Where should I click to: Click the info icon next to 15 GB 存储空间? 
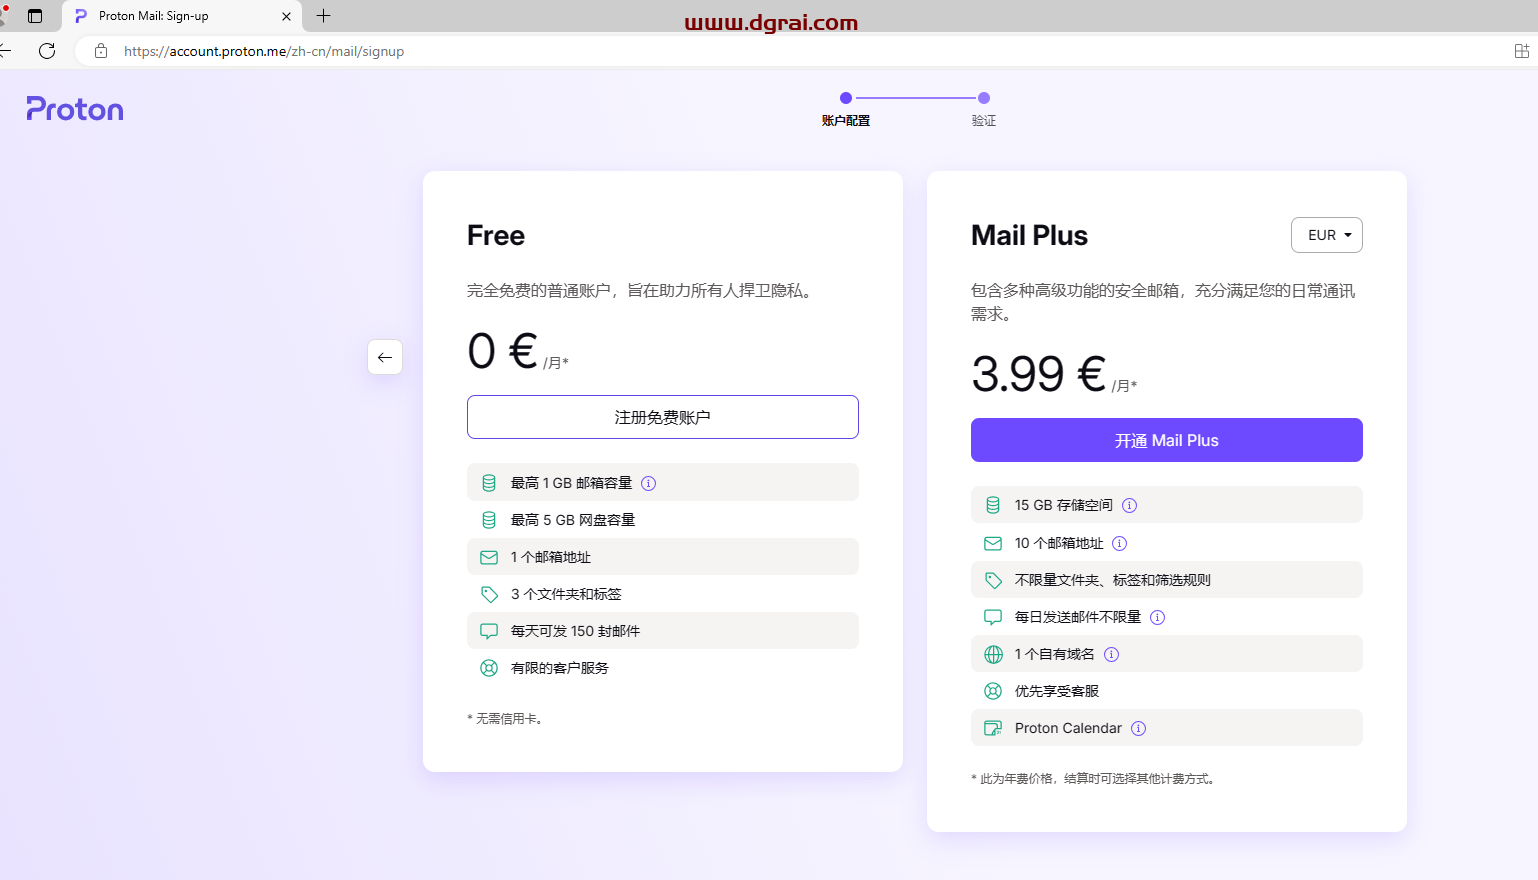coord(1129,505)
